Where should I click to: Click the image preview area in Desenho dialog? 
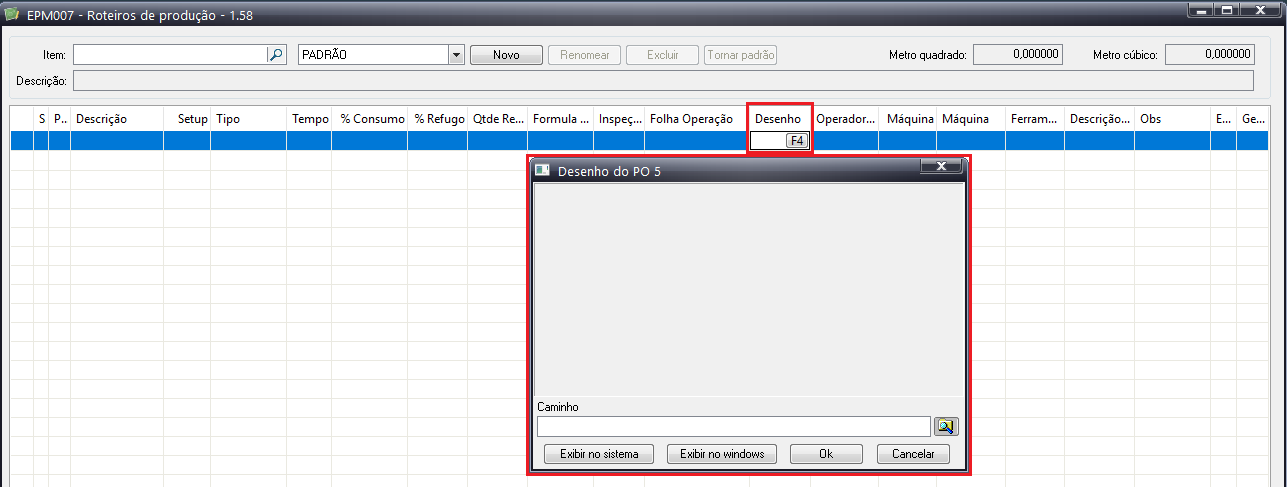click(x=749, y=290)
